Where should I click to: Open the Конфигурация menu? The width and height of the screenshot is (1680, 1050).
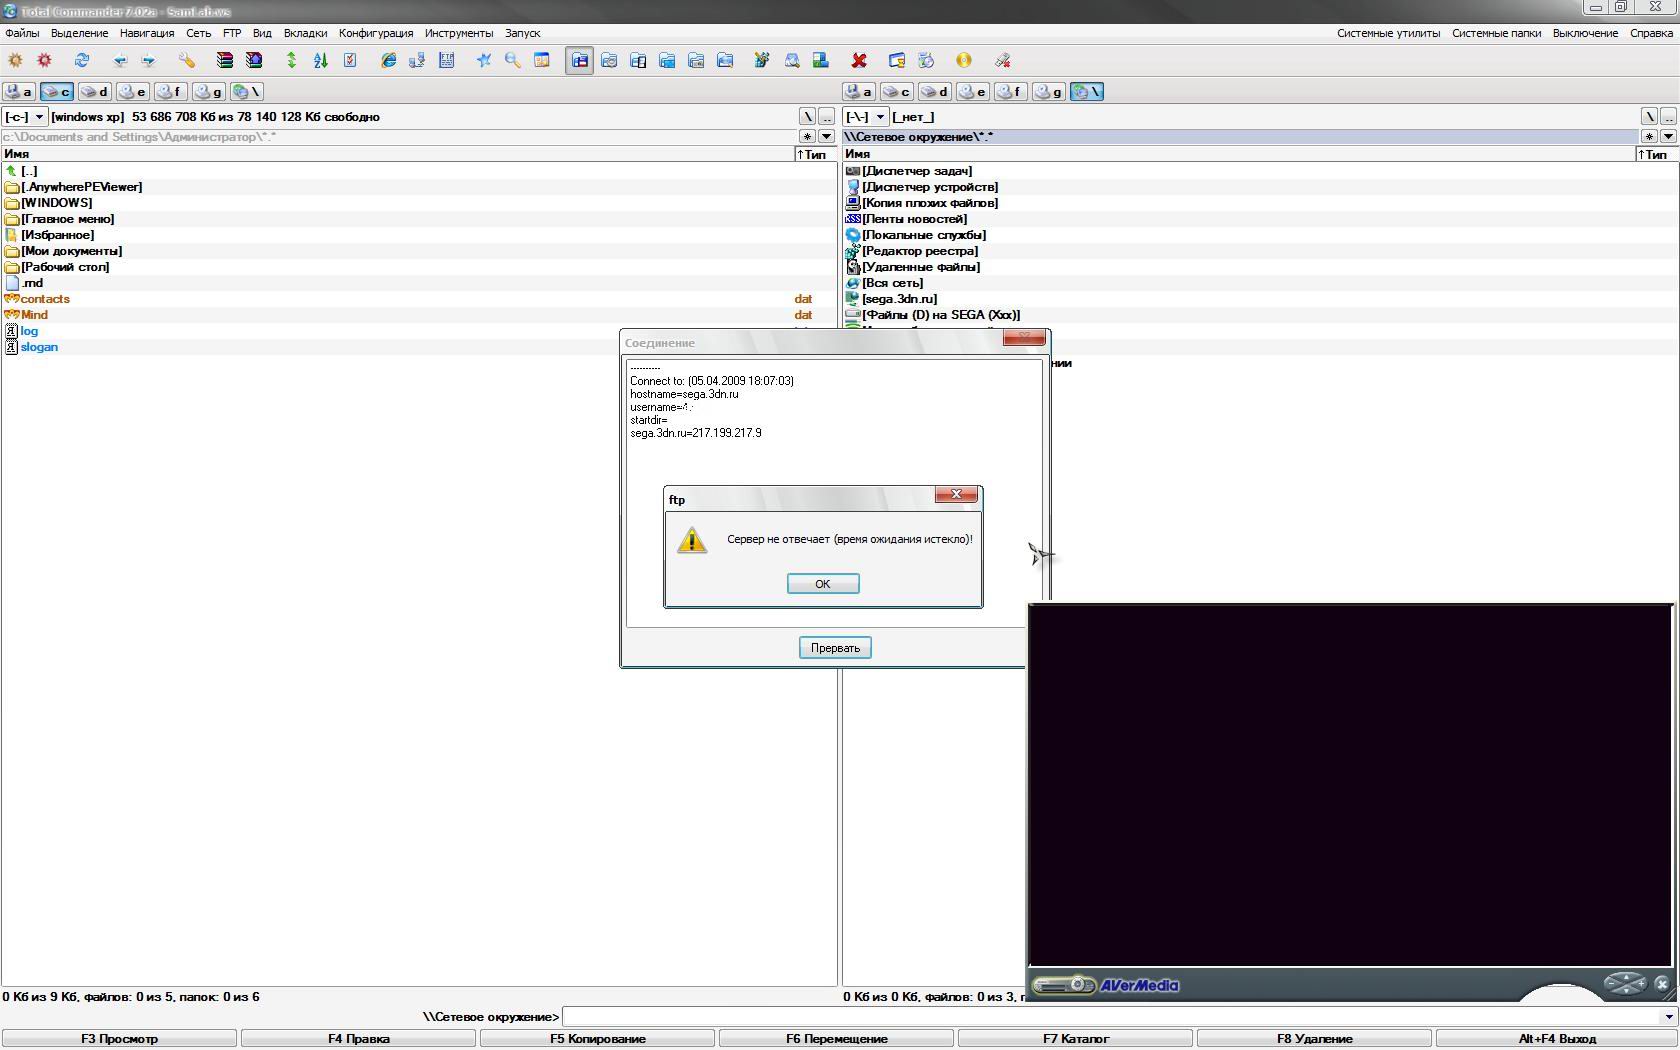pos(376,33)
